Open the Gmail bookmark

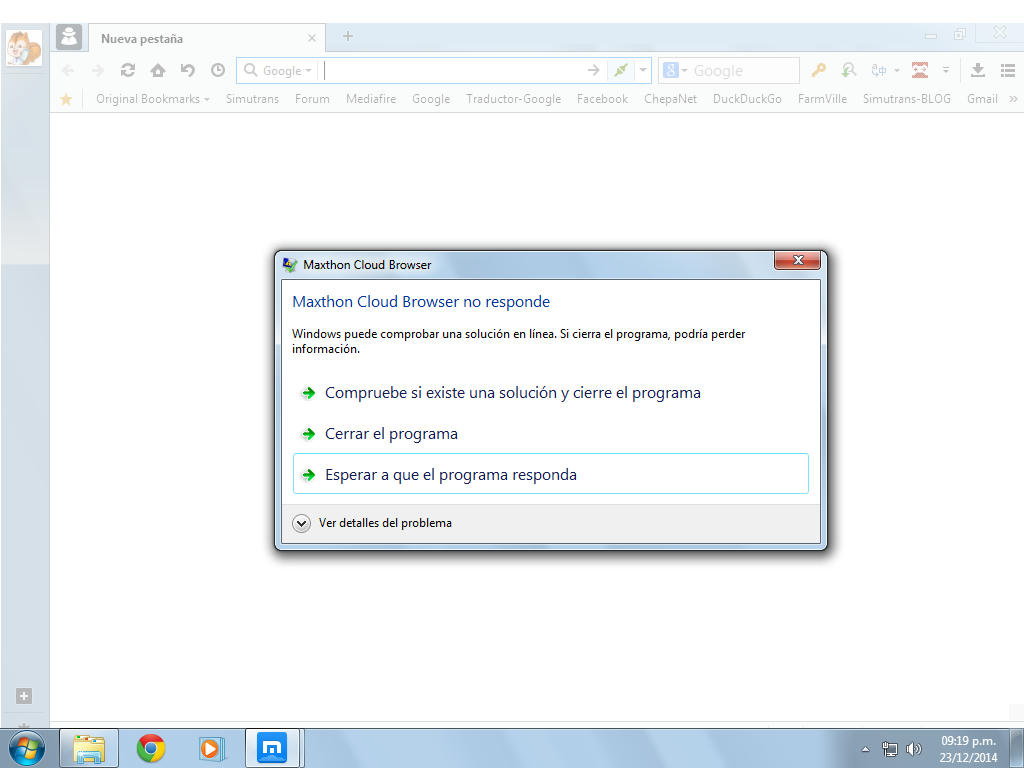click(x=982, y=99)
